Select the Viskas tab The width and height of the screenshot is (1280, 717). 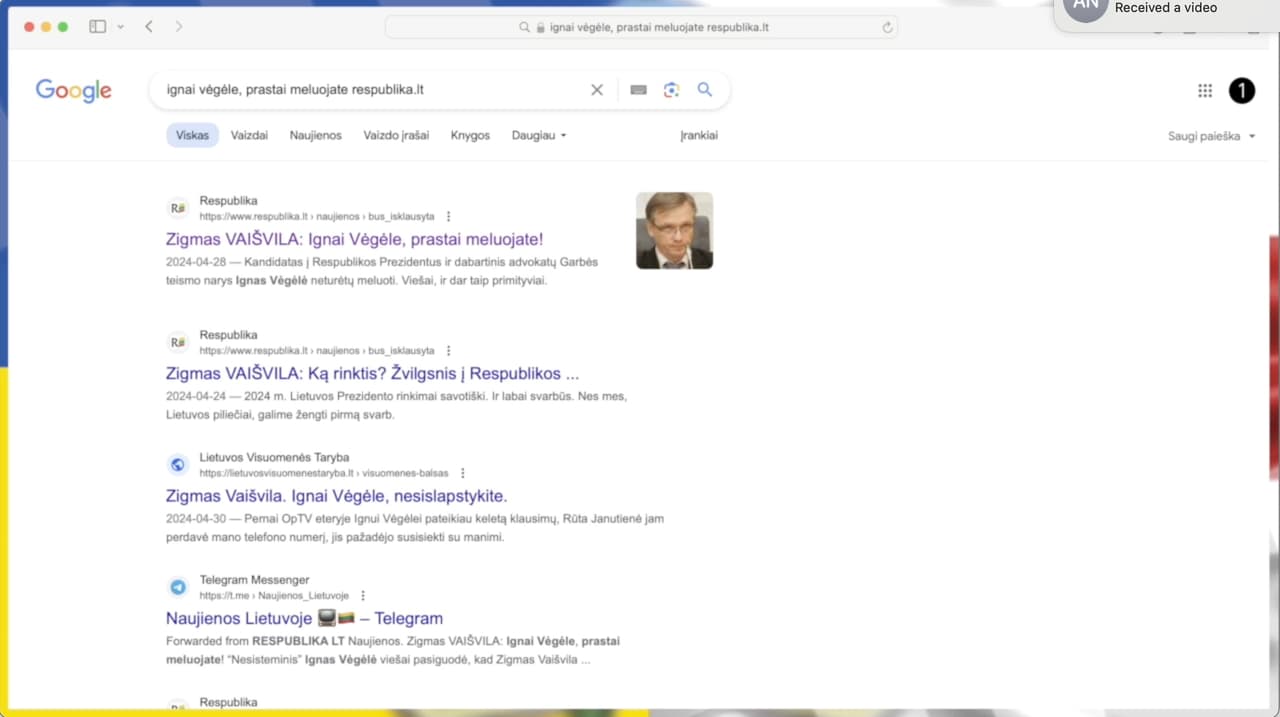(192, 135)
